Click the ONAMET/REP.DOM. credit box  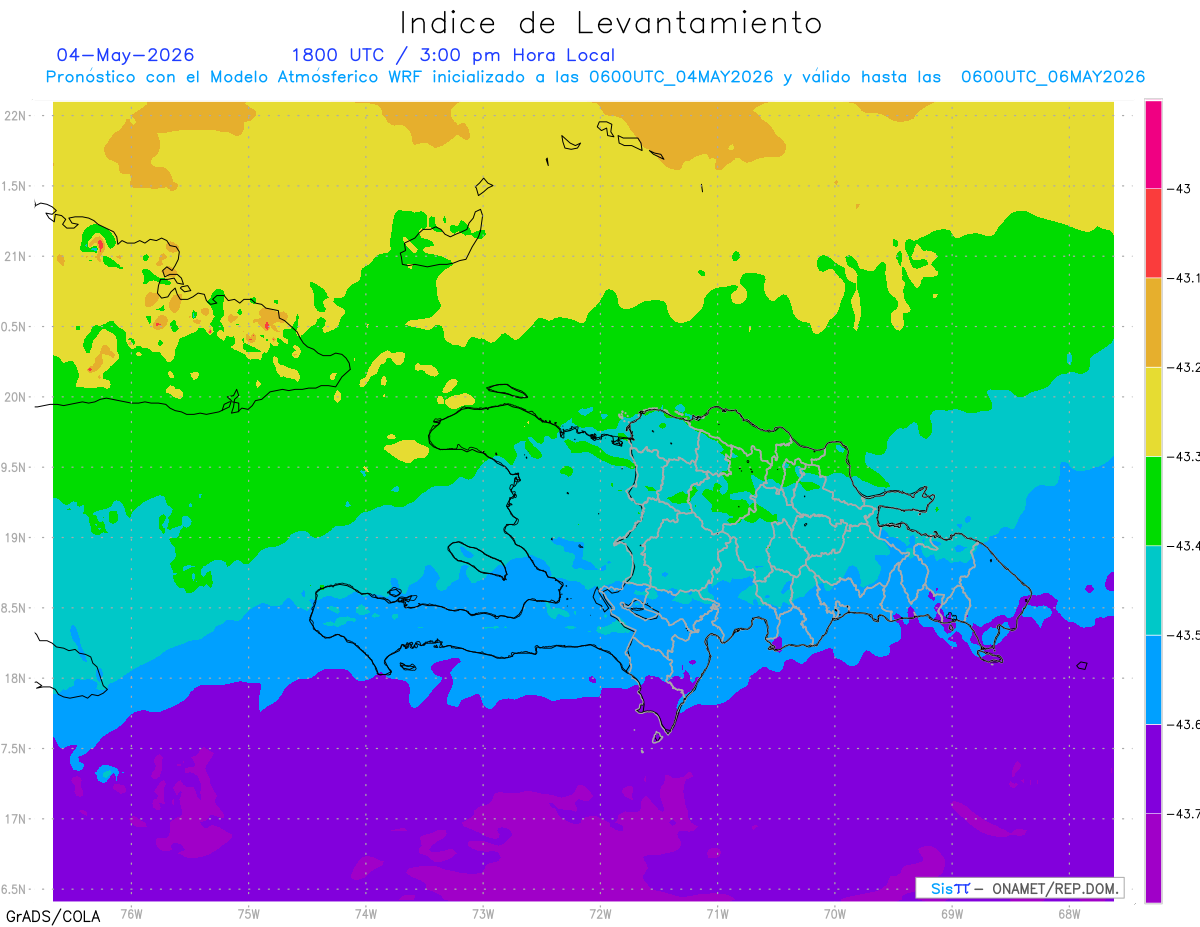pos(1020,888)
